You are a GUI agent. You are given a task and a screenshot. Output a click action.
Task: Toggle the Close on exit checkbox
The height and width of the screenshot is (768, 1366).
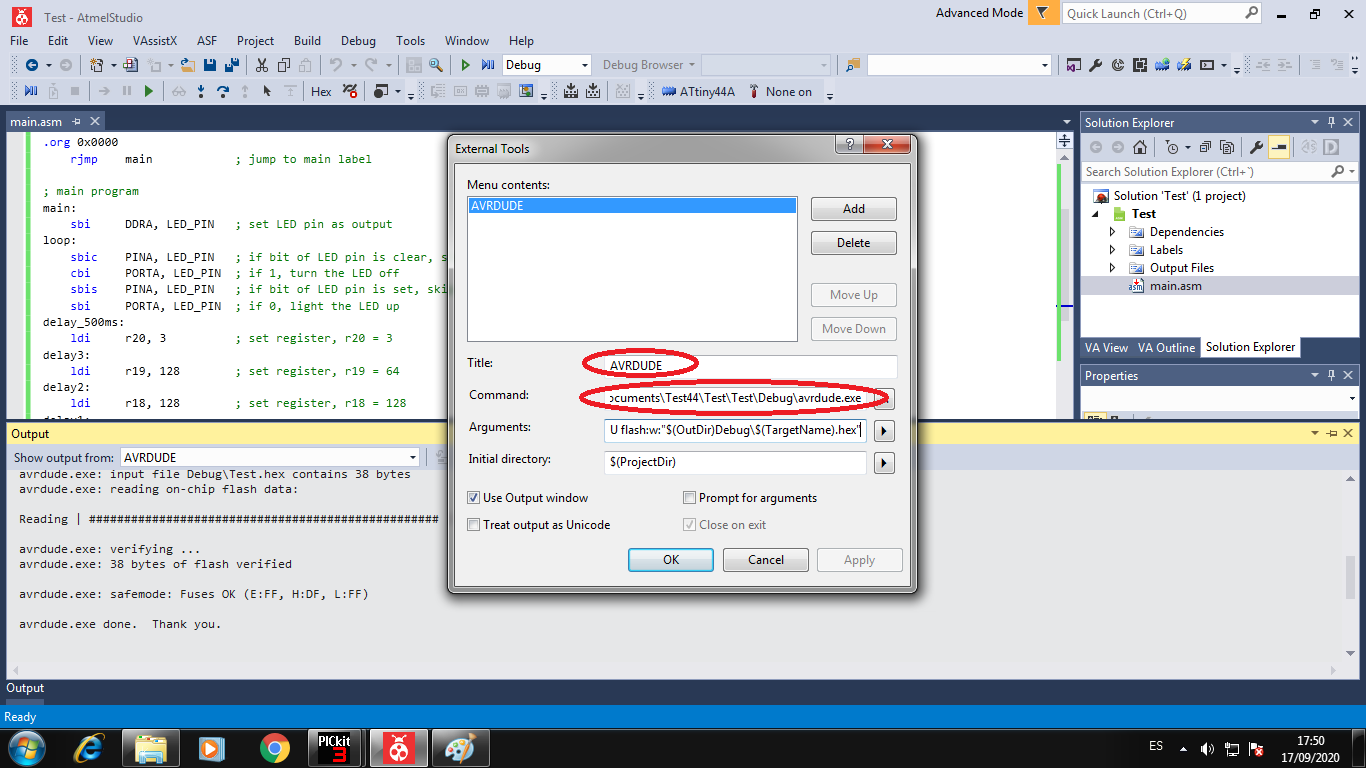689,525
